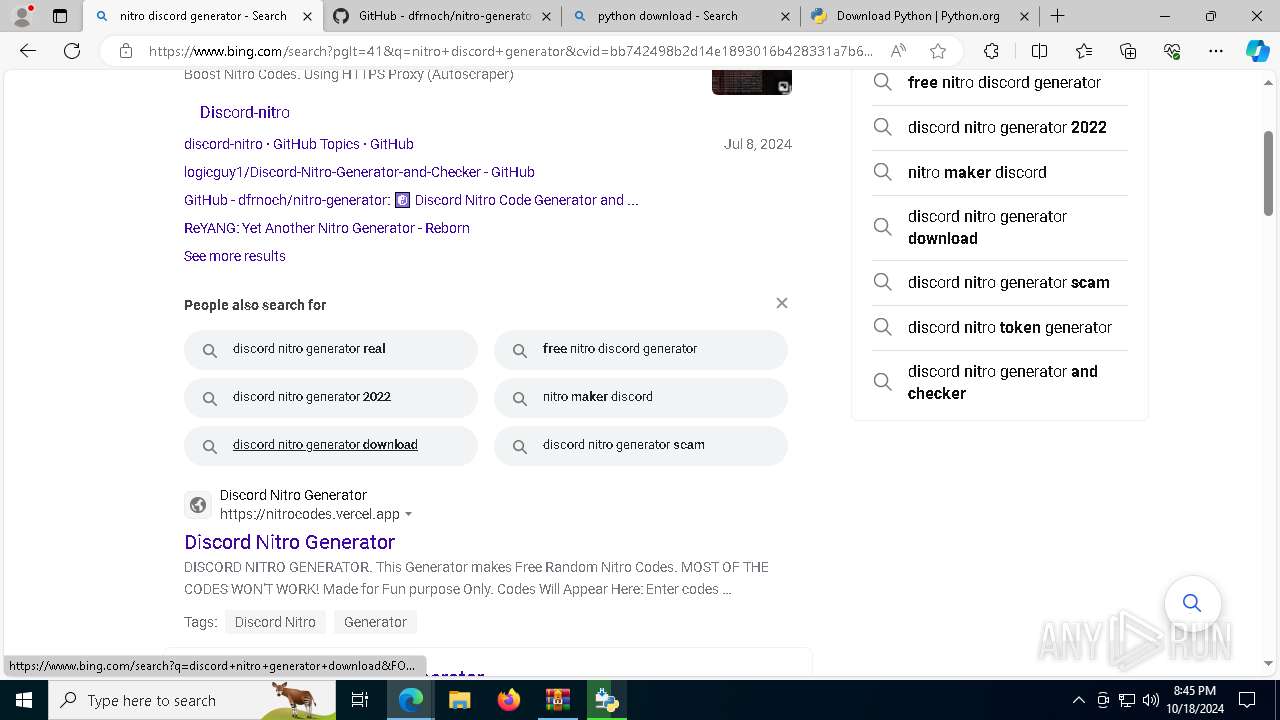Select sidebar discord nitro generator download

[1000, 227]
